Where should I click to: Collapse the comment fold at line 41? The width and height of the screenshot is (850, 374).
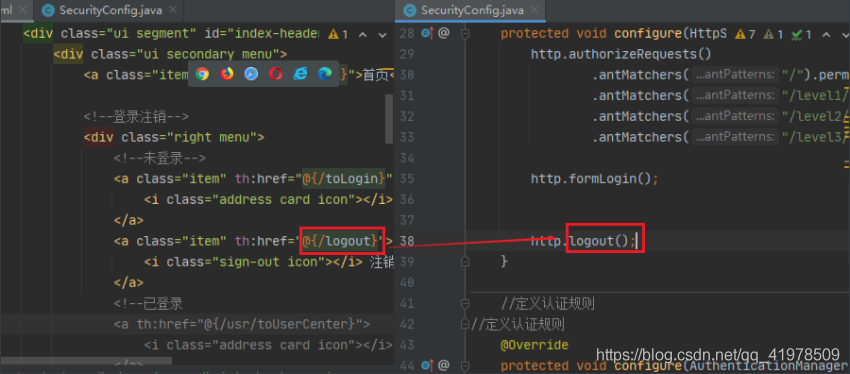coord(465,303)
